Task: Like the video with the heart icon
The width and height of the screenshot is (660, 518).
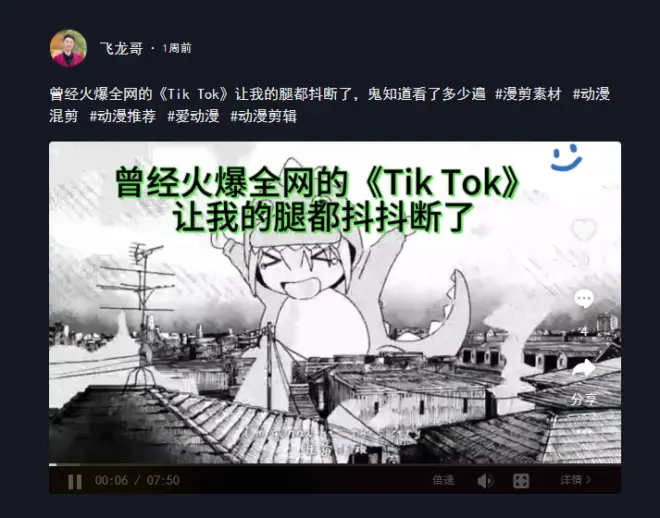Action: click(584, 230)
